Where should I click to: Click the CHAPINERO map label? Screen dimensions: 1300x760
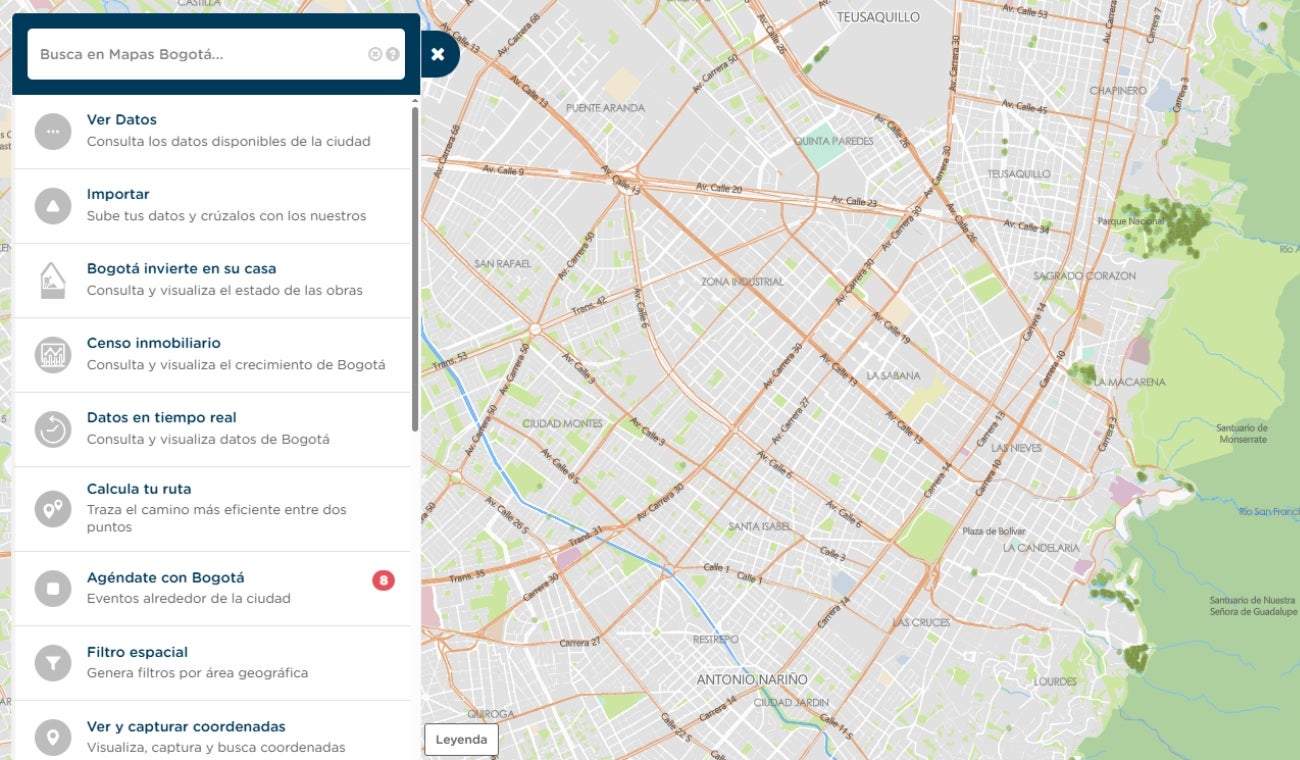(x=1118, y=91)
